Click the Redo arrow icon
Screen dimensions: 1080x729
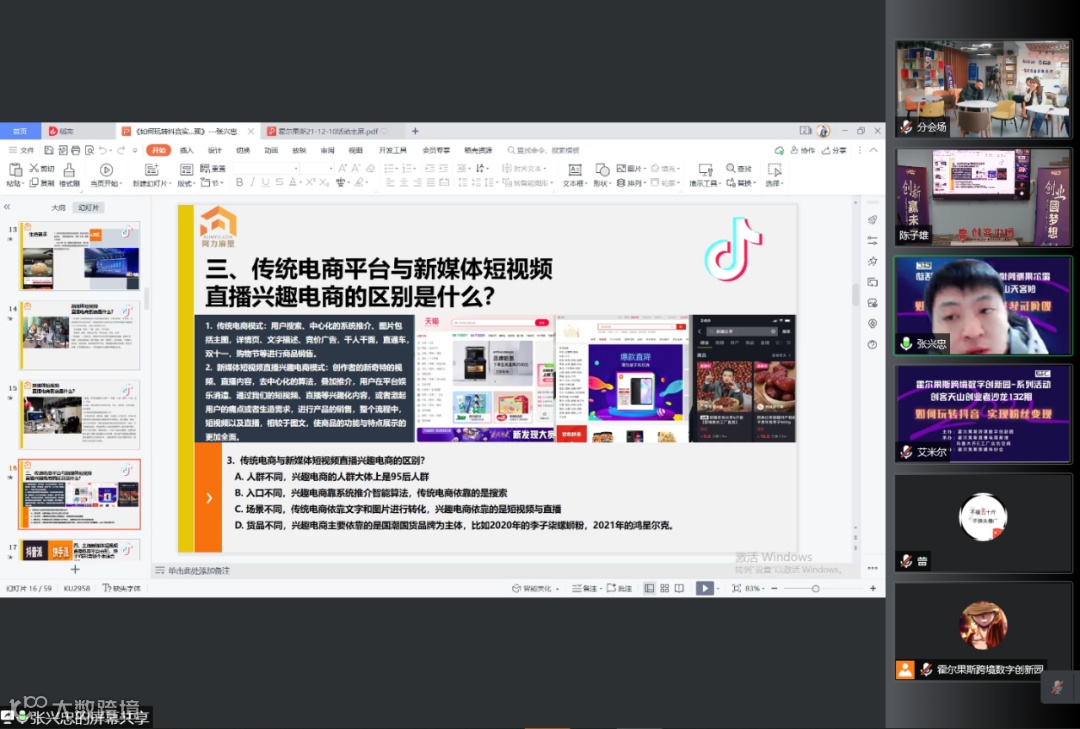(121, 150)
